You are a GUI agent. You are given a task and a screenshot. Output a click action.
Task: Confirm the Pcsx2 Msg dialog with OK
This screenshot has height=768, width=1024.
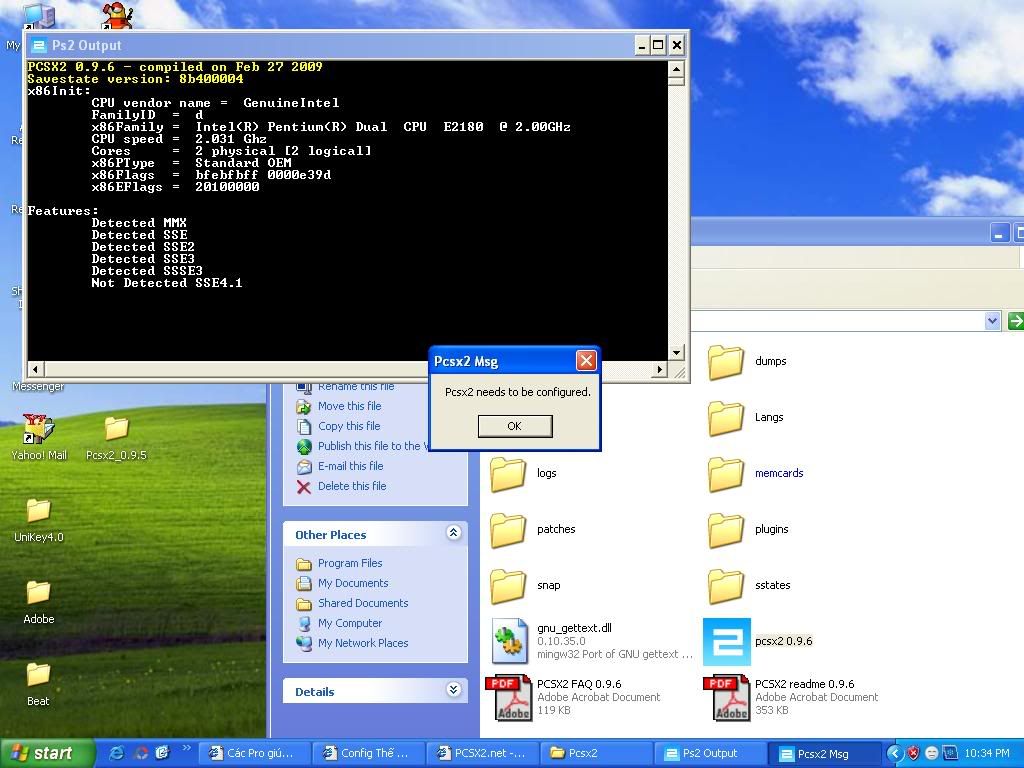point(515,426)
